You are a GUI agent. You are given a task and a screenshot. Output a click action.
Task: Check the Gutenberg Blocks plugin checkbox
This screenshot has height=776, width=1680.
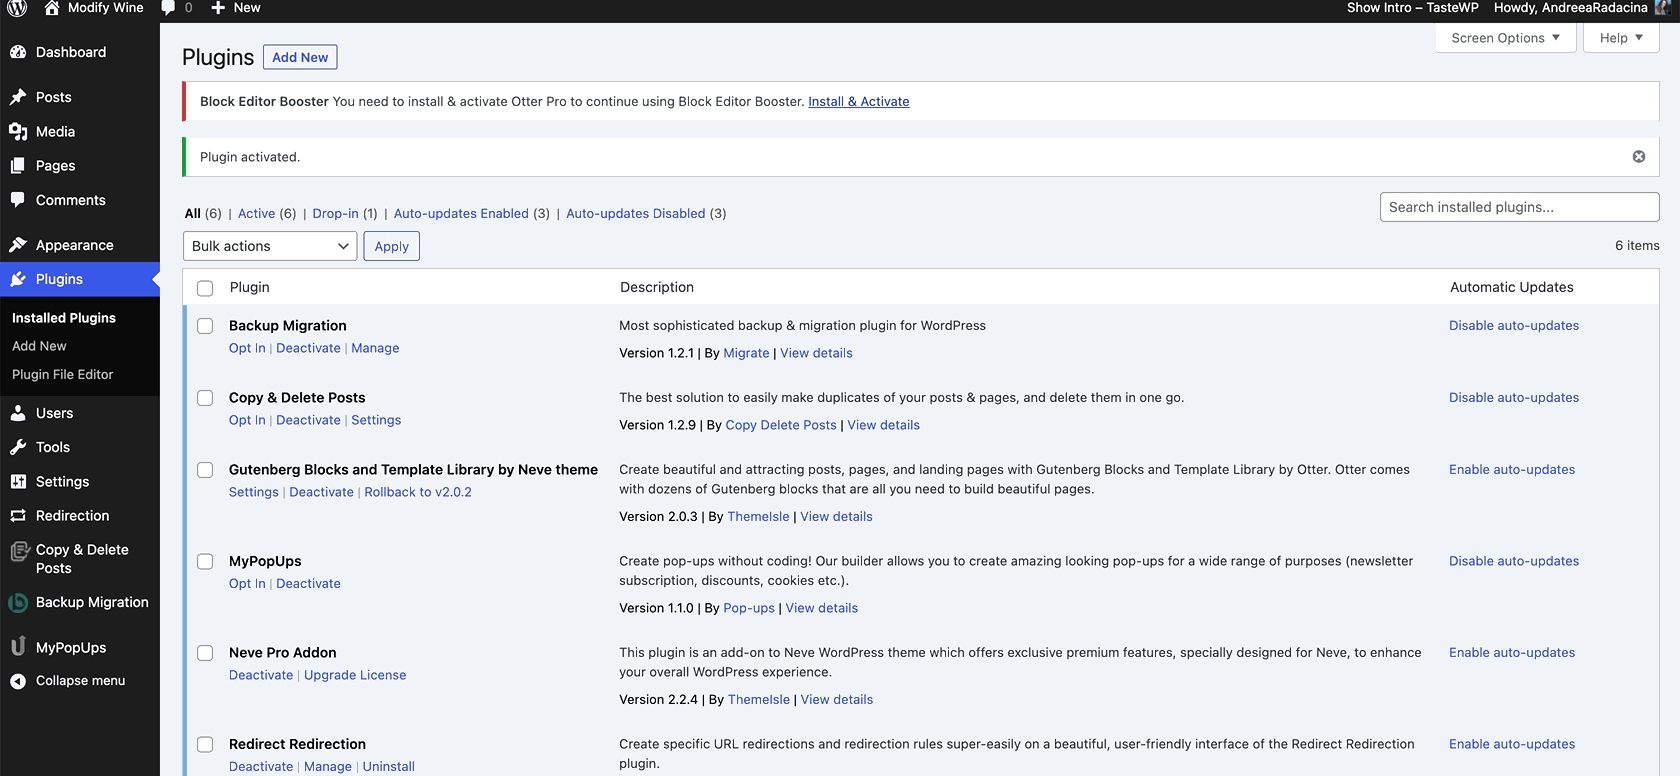205,470
